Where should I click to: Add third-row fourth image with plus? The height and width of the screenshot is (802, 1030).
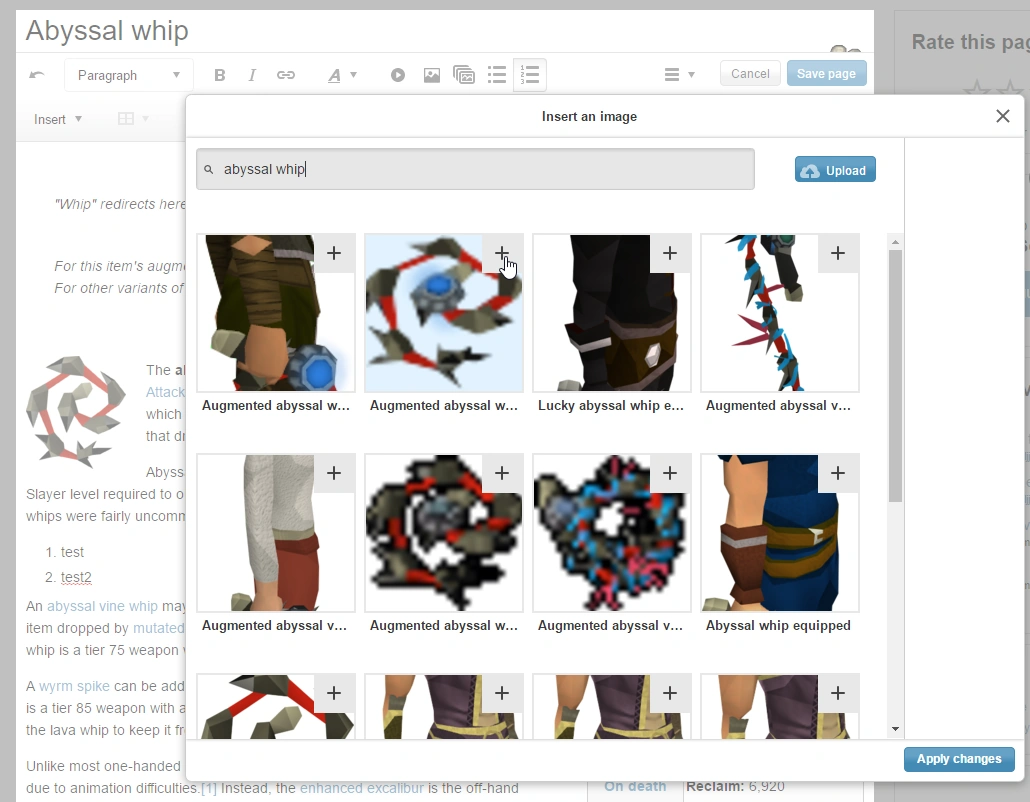838,693
